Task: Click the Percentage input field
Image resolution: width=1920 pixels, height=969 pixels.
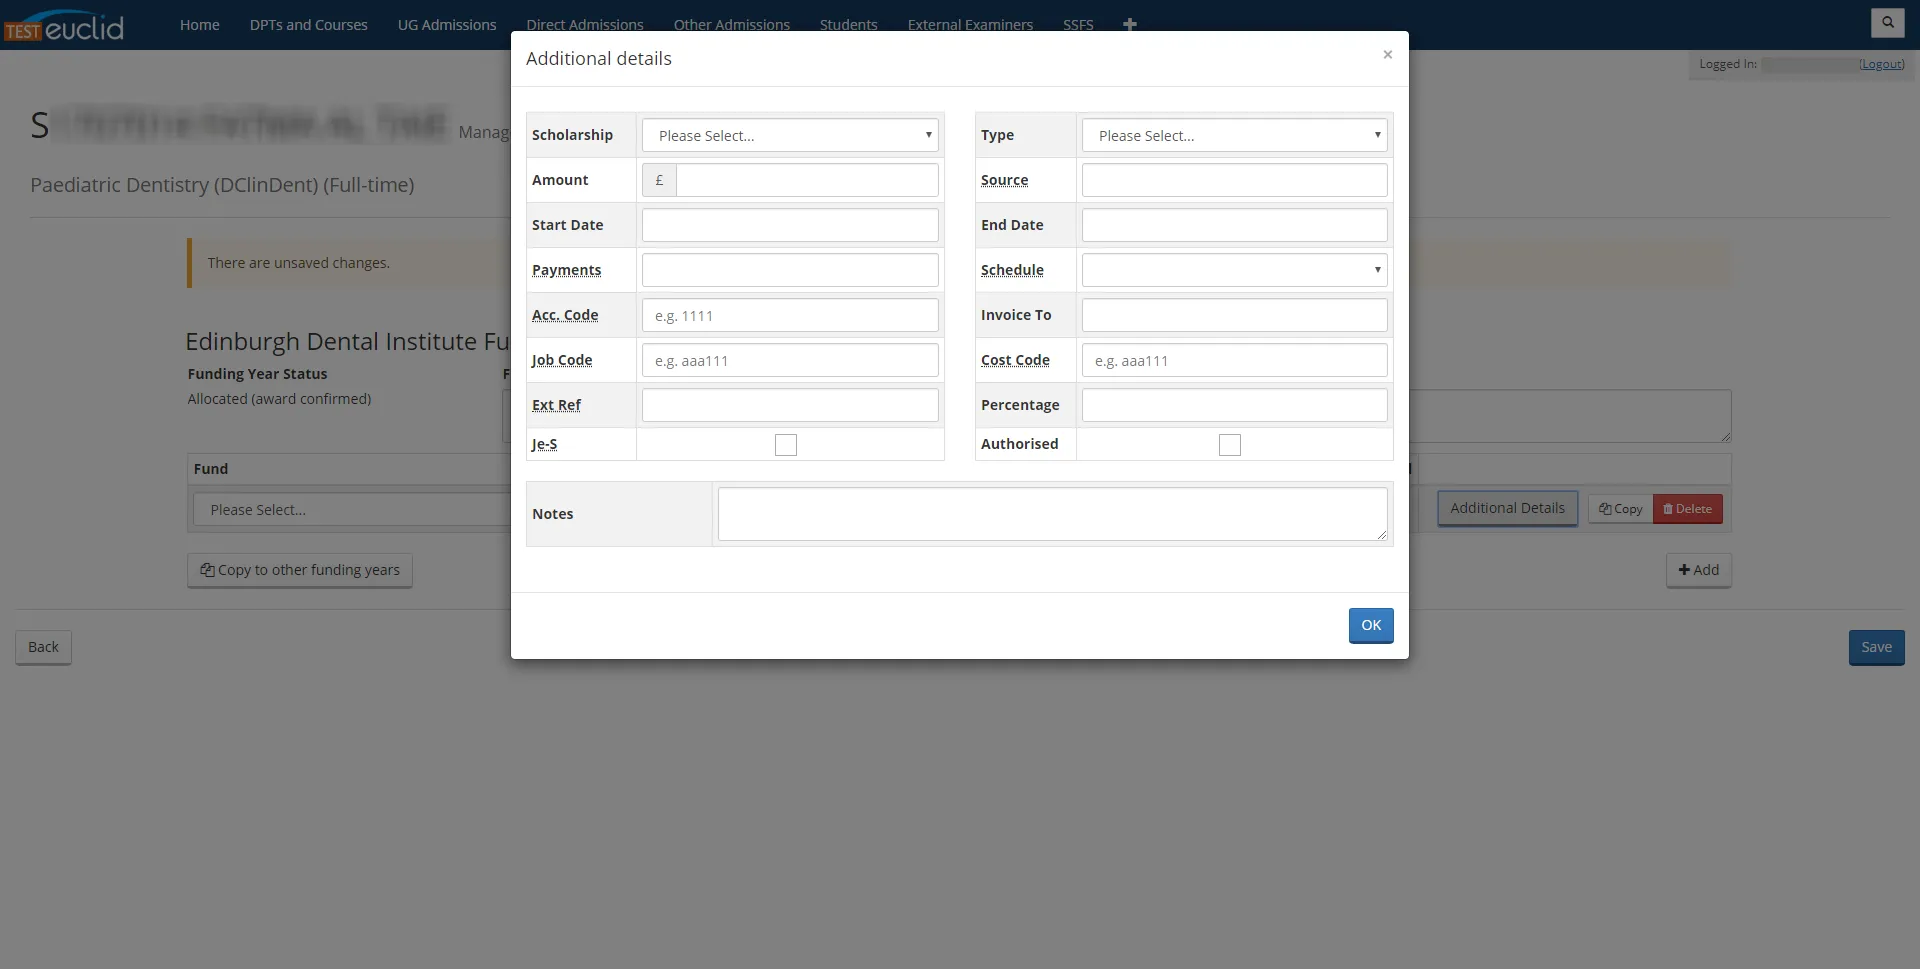Action: 1234,405
